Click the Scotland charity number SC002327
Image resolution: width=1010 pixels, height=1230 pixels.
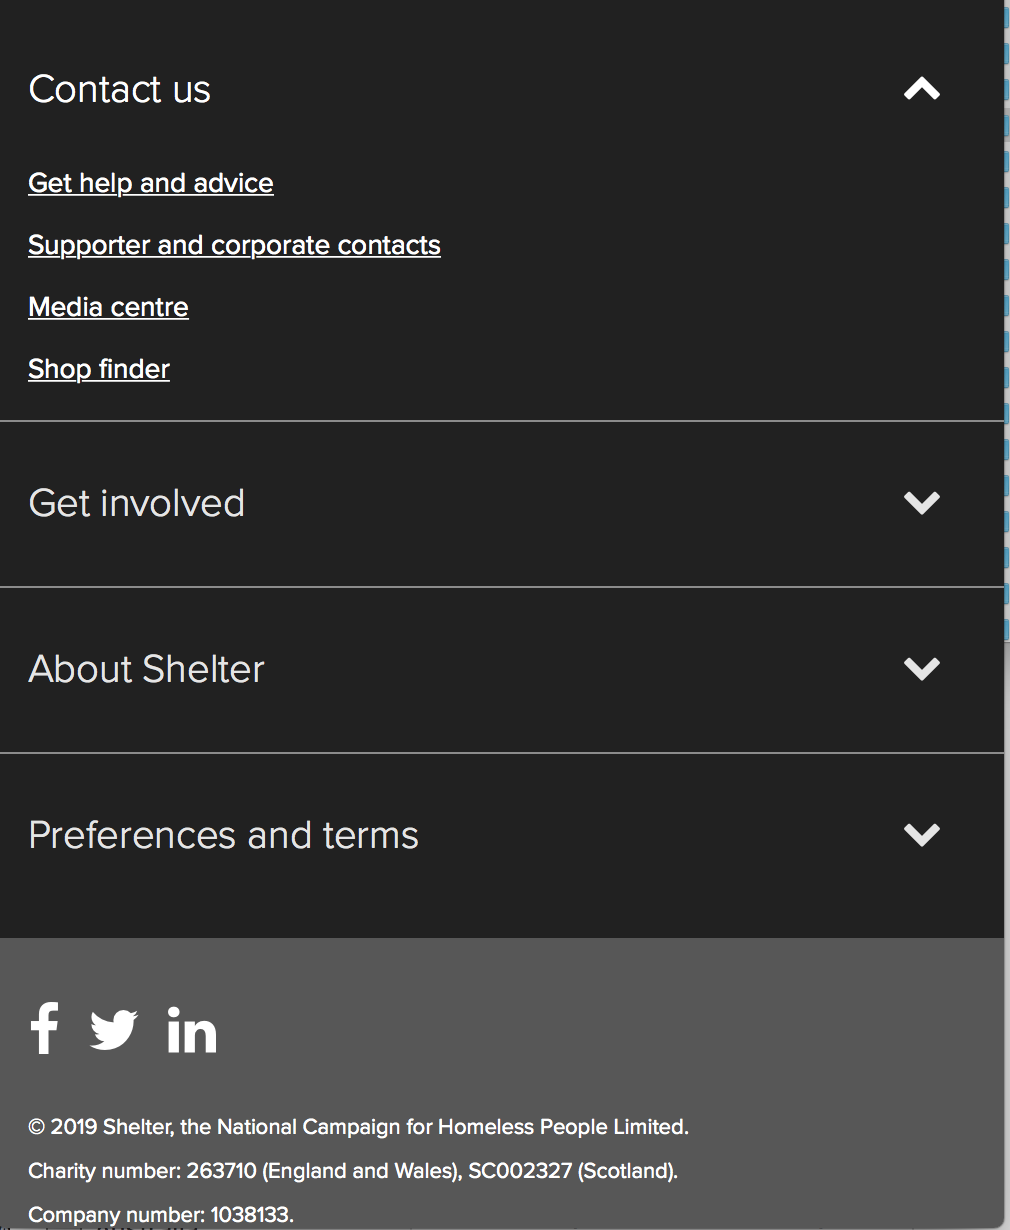(x=520, y=1171)
